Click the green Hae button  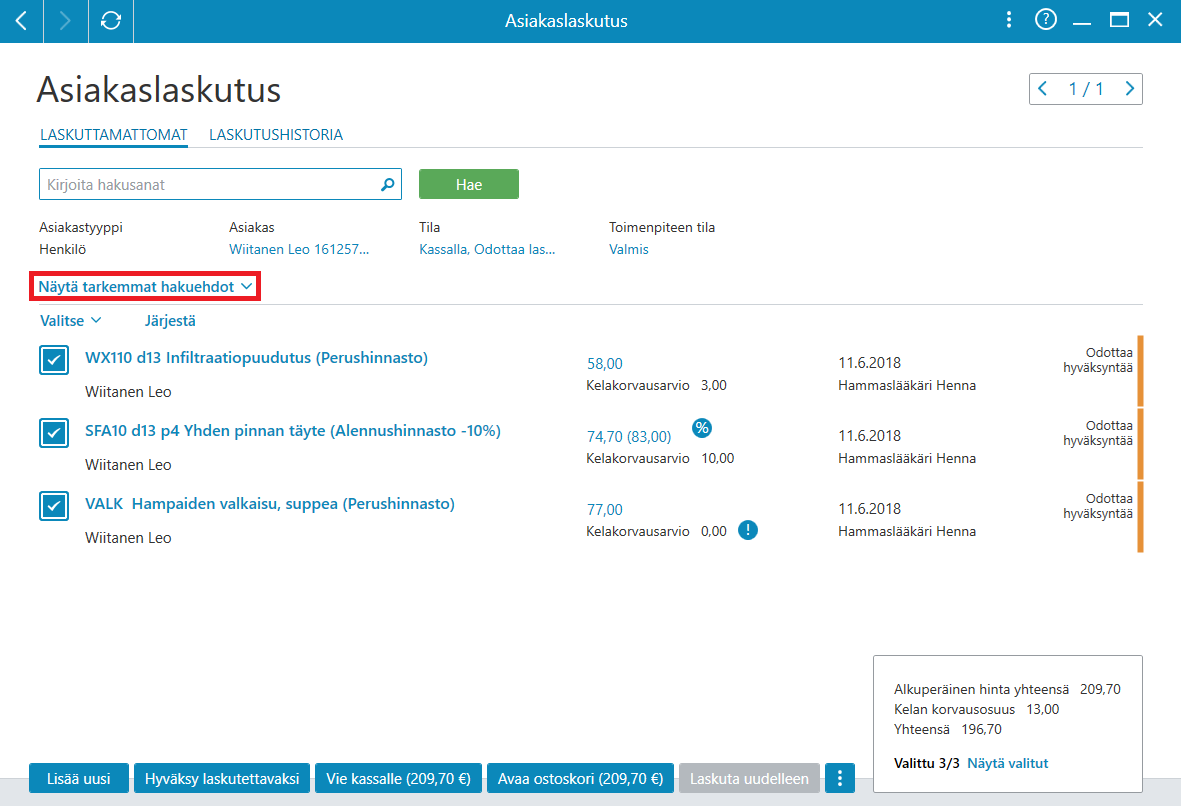point(468,185)
